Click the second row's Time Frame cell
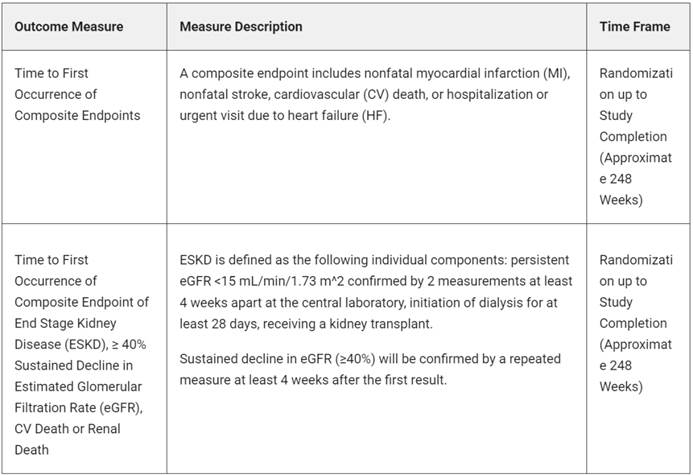693x475 pixels. point(636,323)
